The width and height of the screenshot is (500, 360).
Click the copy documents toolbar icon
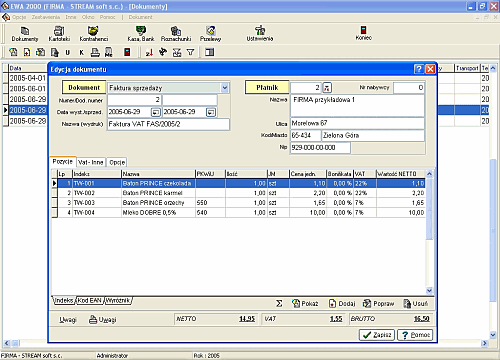[x=41, y=52]
